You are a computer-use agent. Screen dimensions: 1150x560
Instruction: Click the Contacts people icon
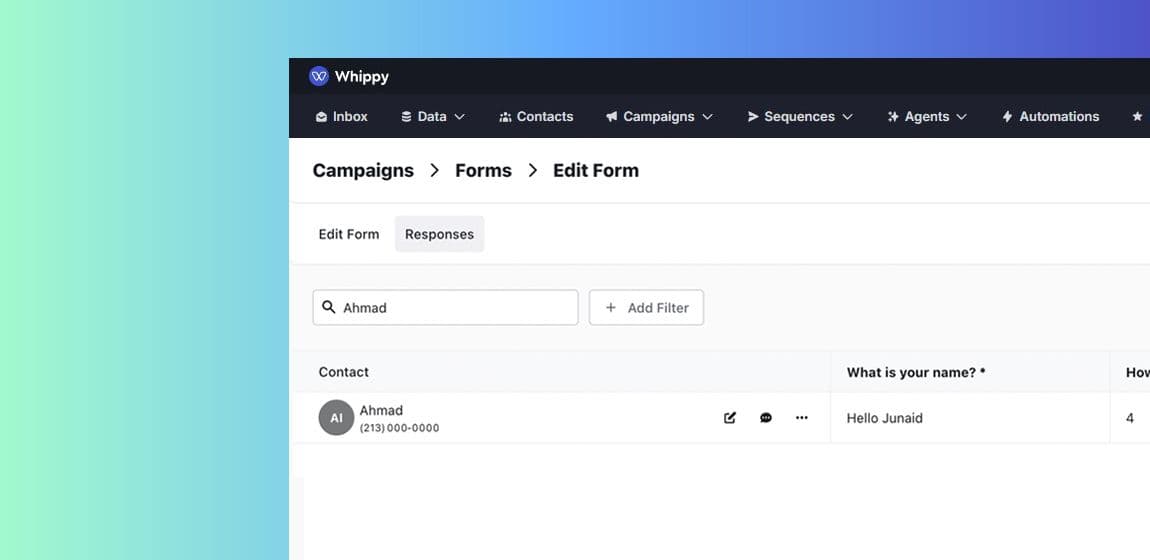505,117
